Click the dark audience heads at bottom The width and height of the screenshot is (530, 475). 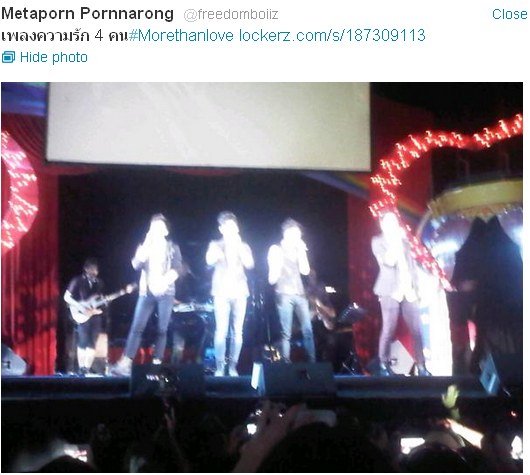pyautogui.click(x=262, y=438)
